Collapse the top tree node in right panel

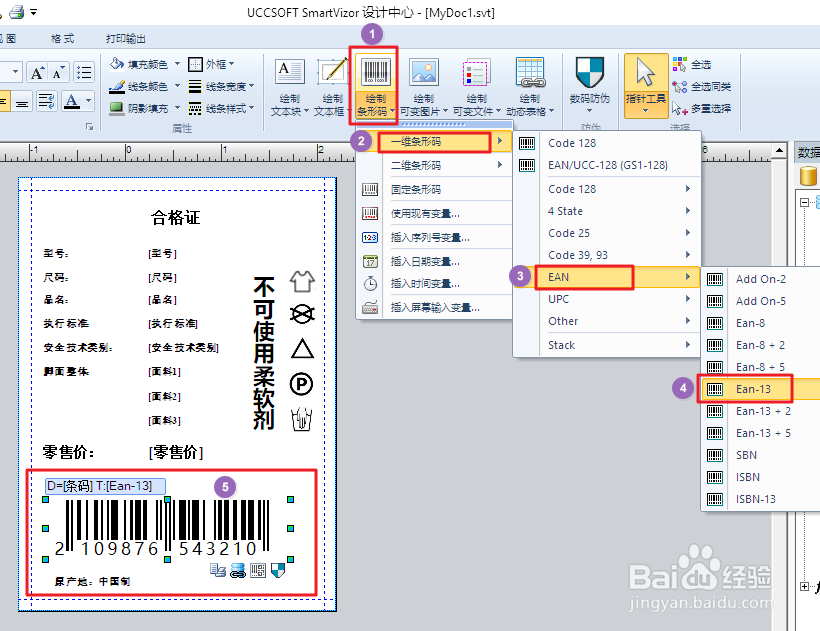click(805, 202)
